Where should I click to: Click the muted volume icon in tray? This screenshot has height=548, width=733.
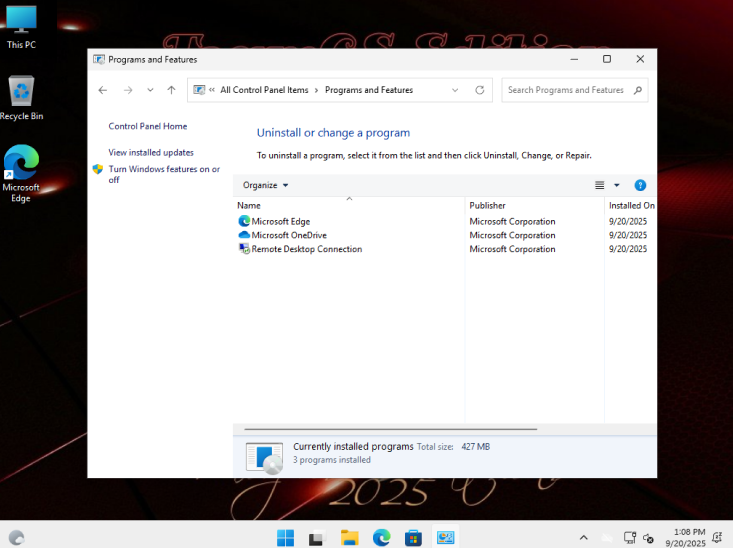pyautogui.click(x=648, y=538)
